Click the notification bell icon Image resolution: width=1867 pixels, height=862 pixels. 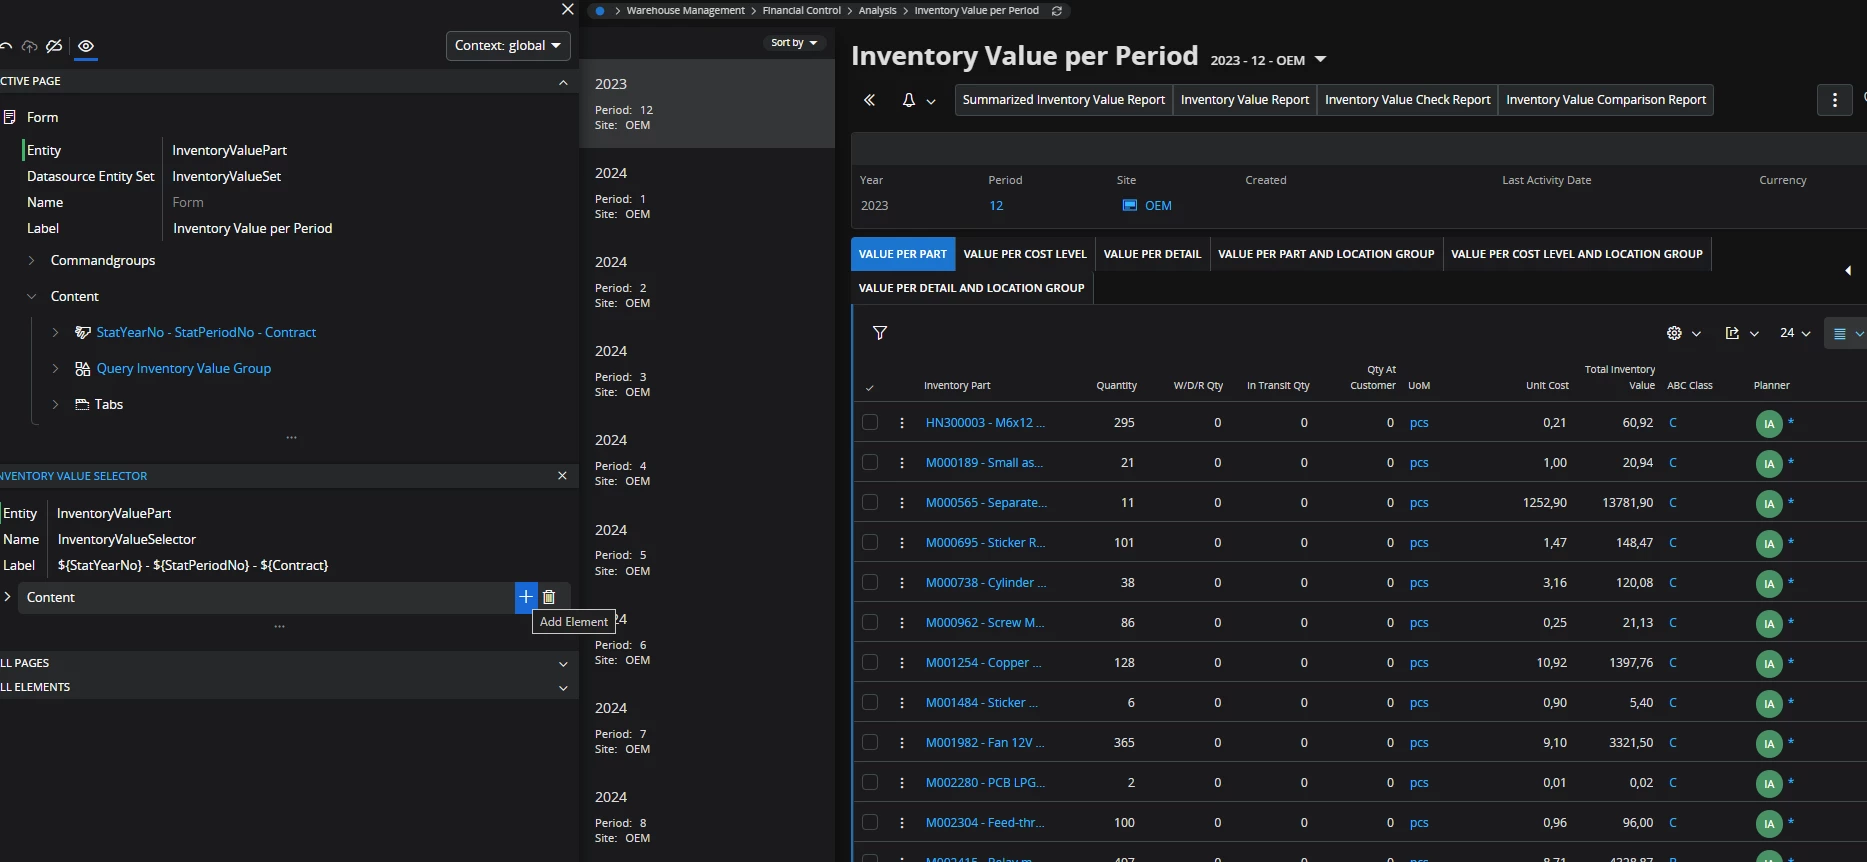click(x=908, y=100)
